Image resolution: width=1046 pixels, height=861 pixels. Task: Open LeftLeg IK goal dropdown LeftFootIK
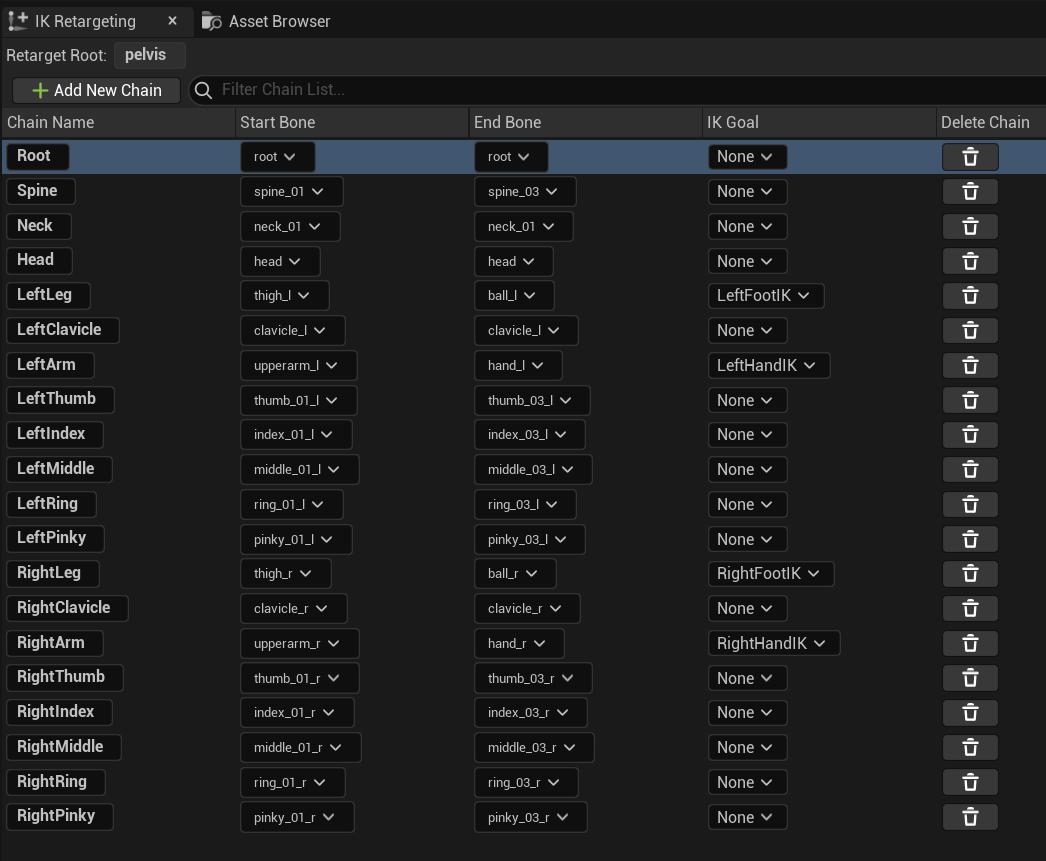[x=766, y=295]
